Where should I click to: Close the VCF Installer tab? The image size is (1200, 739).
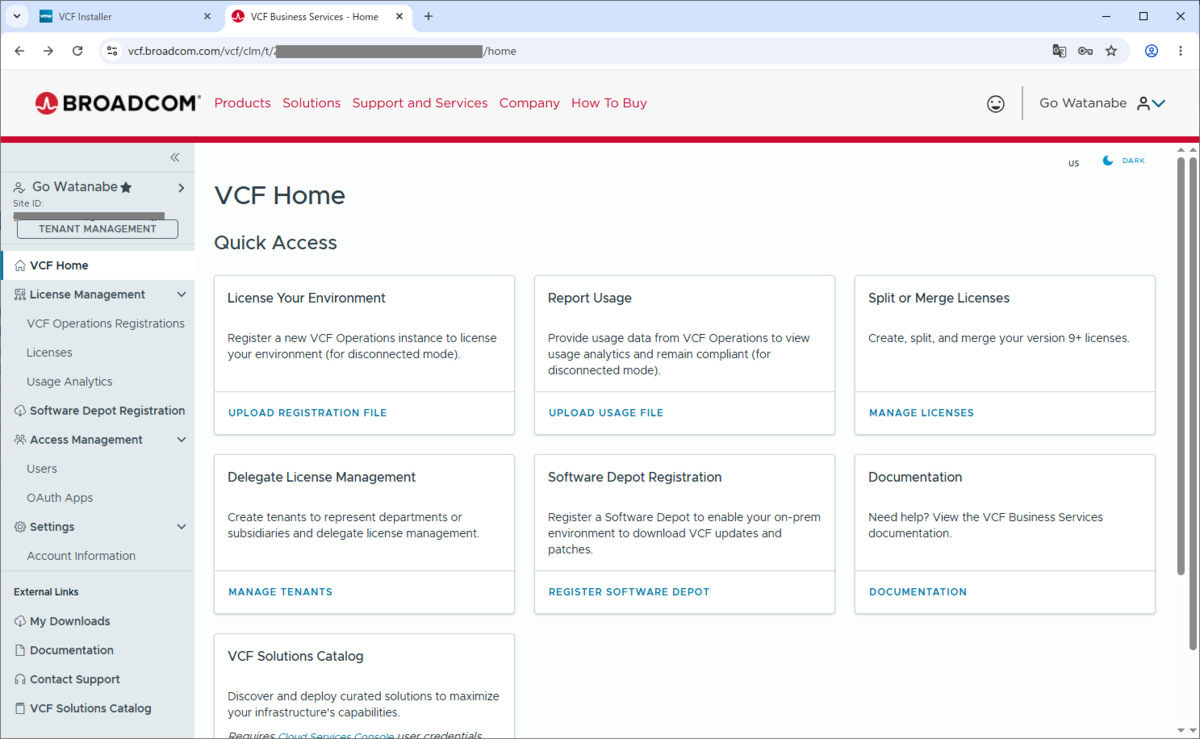(208, 16)
